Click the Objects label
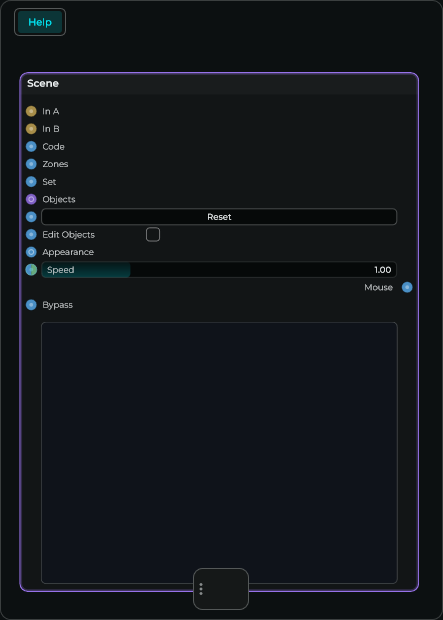The image size is (443, 620). coord(59,199)
